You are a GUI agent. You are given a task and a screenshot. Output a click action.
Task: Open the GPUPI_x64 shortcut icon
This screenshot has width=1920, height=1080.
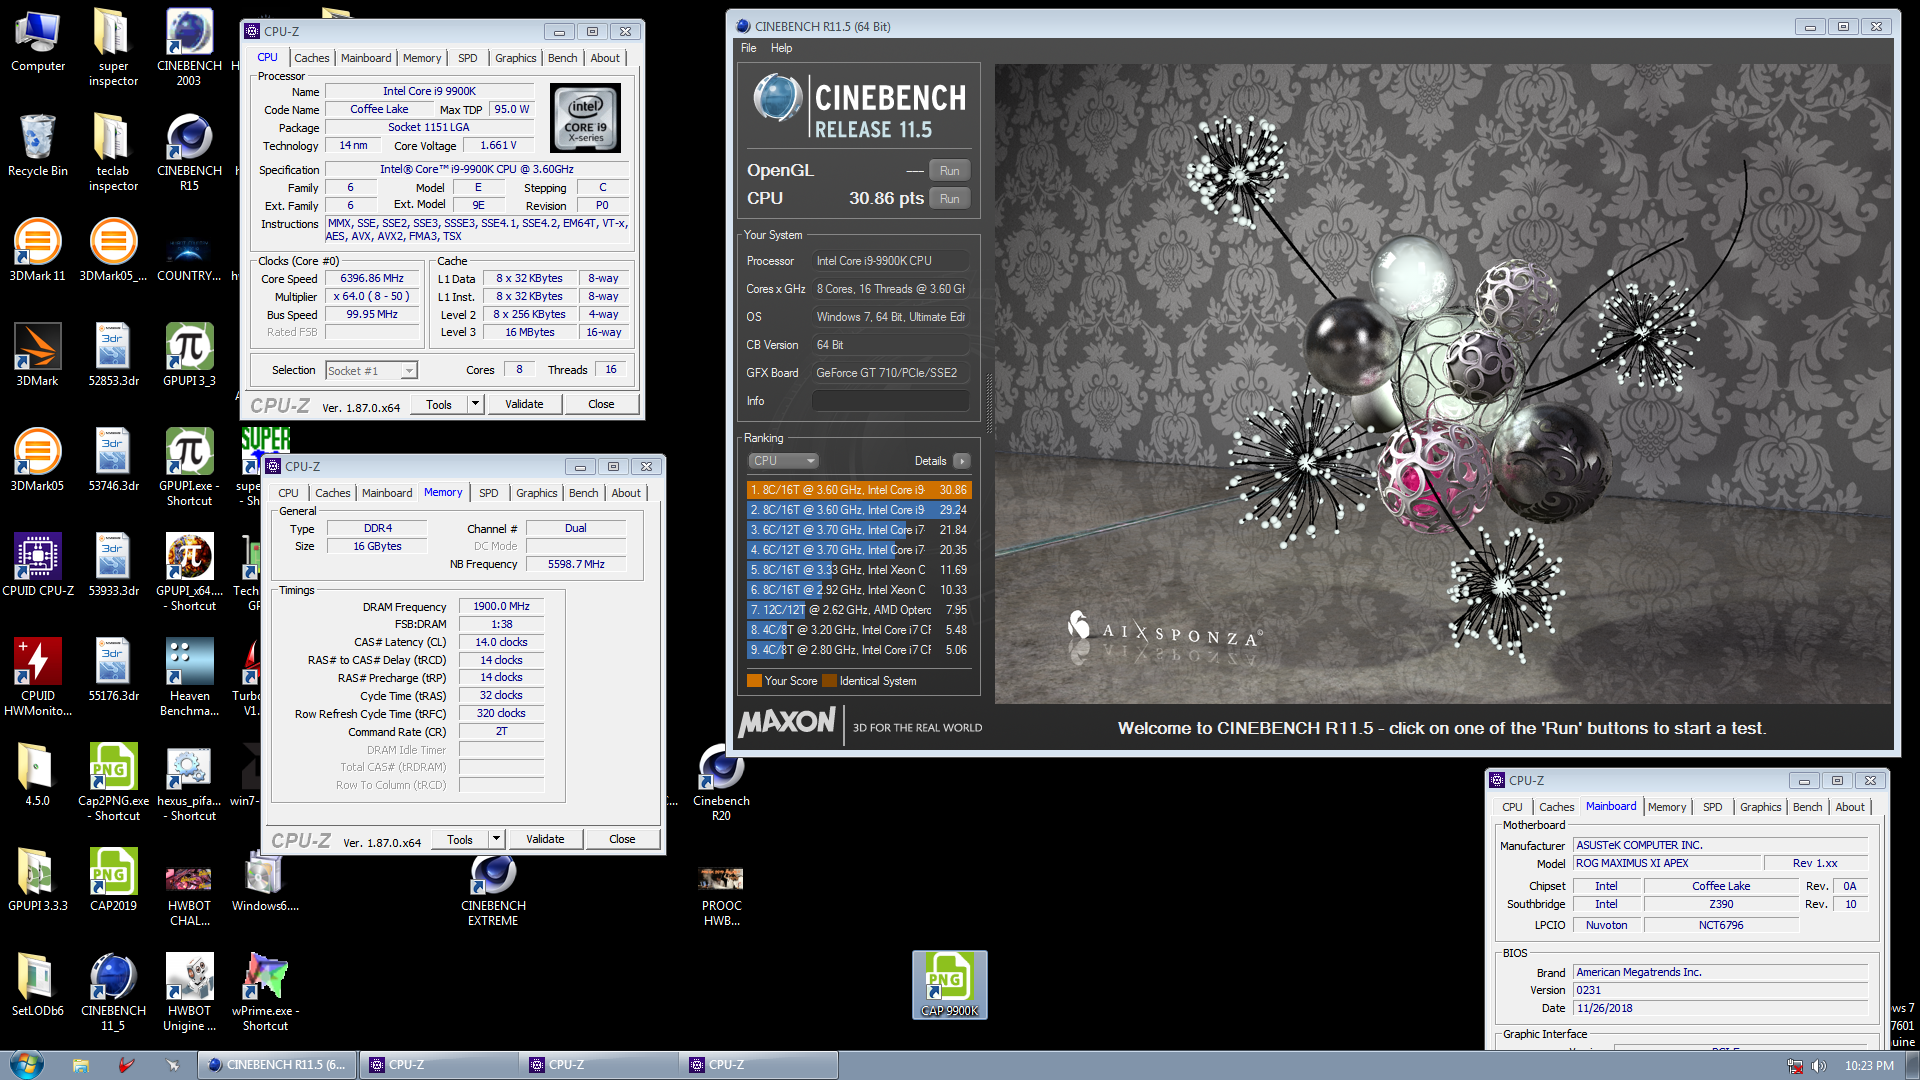189,572
